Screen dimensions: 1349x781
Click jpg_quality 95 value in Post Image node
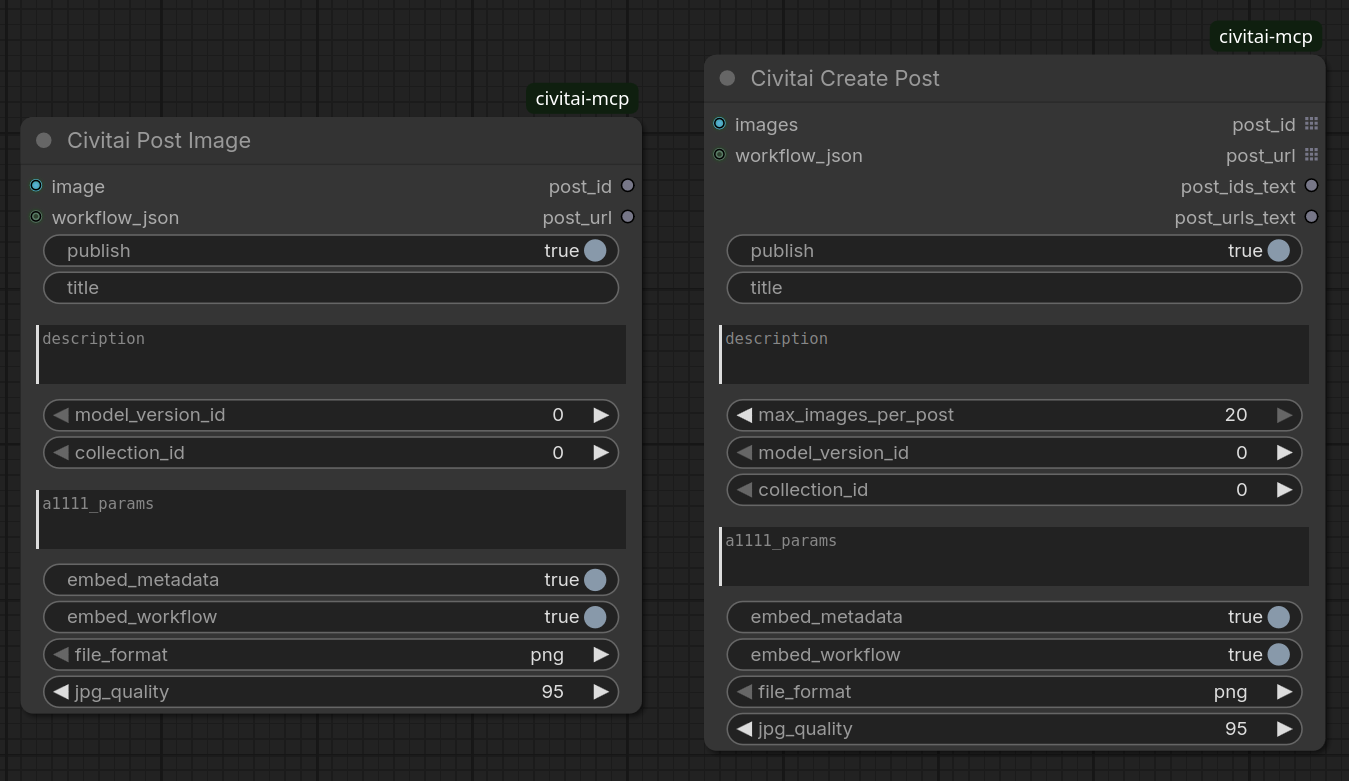click(x=553, y=692)
